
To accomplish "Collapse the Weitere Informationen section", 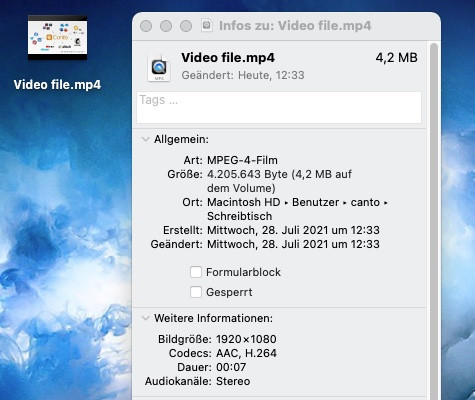I will (x=145, y=318).
